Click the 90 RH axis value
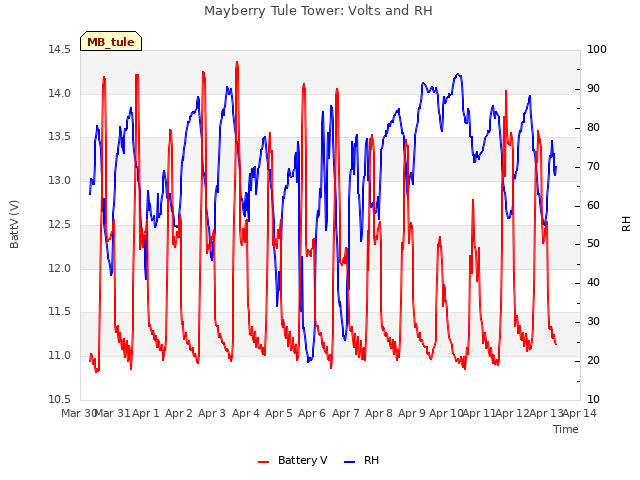640x480 pixels. pyautogui.click(x=593, y=89)
